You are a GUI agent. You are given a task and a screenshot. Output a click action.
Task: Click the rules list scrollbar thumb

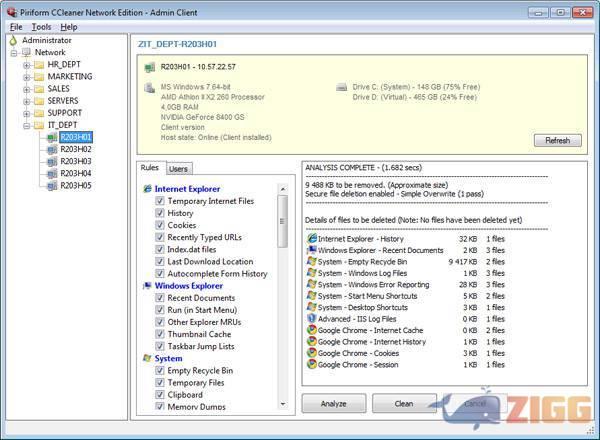pyautogui.click(x=283, y=221)
